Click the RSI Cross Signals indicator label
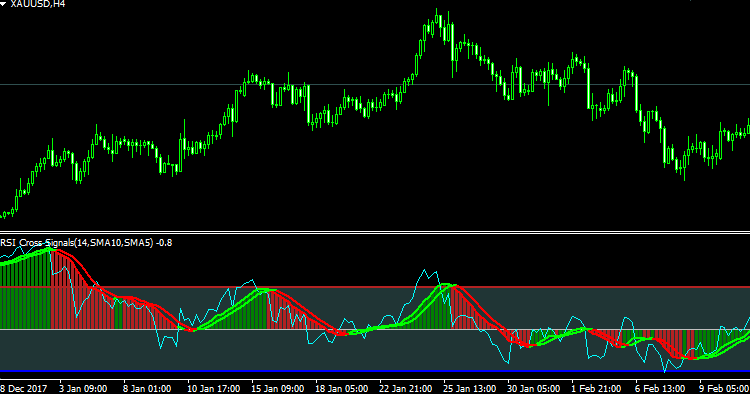750x394 pixels. 86,243
